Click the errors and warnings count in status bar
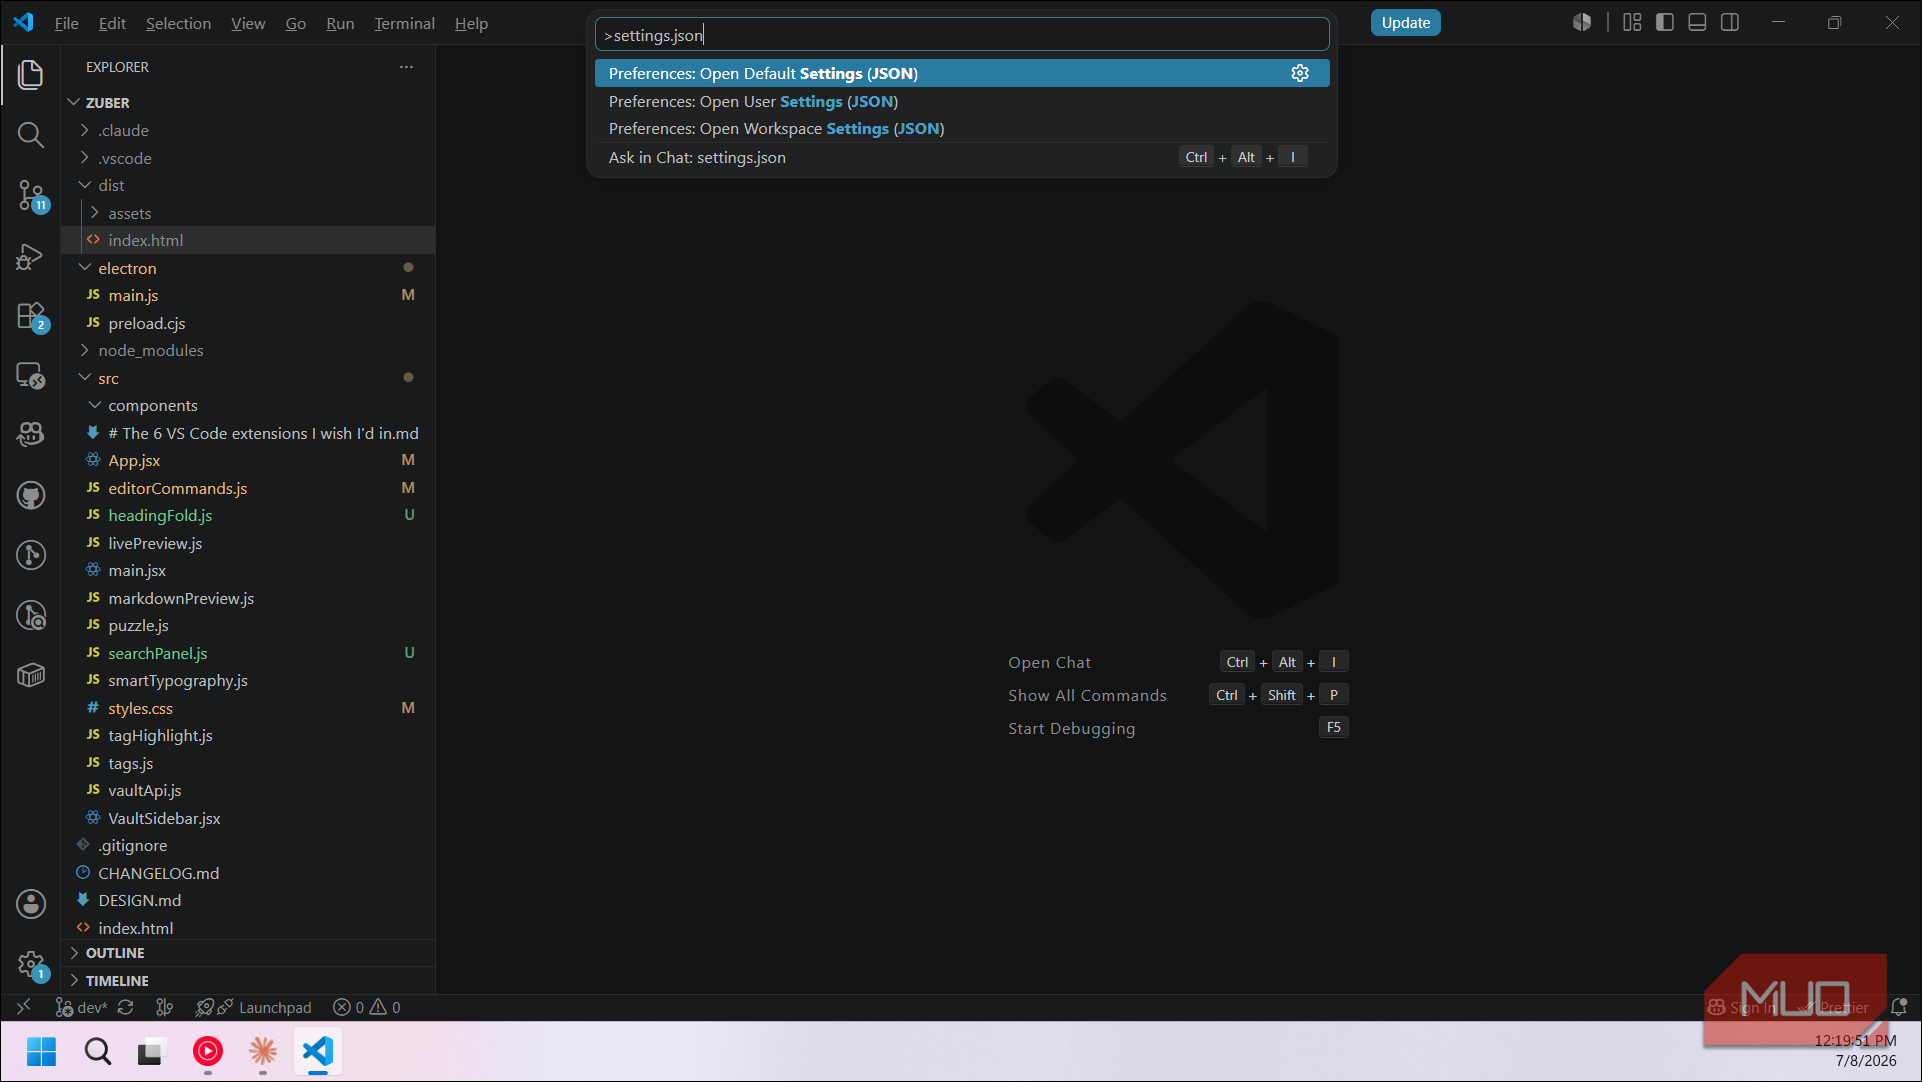This screenshot has width=1922, height=1082. click(367, 1007)
